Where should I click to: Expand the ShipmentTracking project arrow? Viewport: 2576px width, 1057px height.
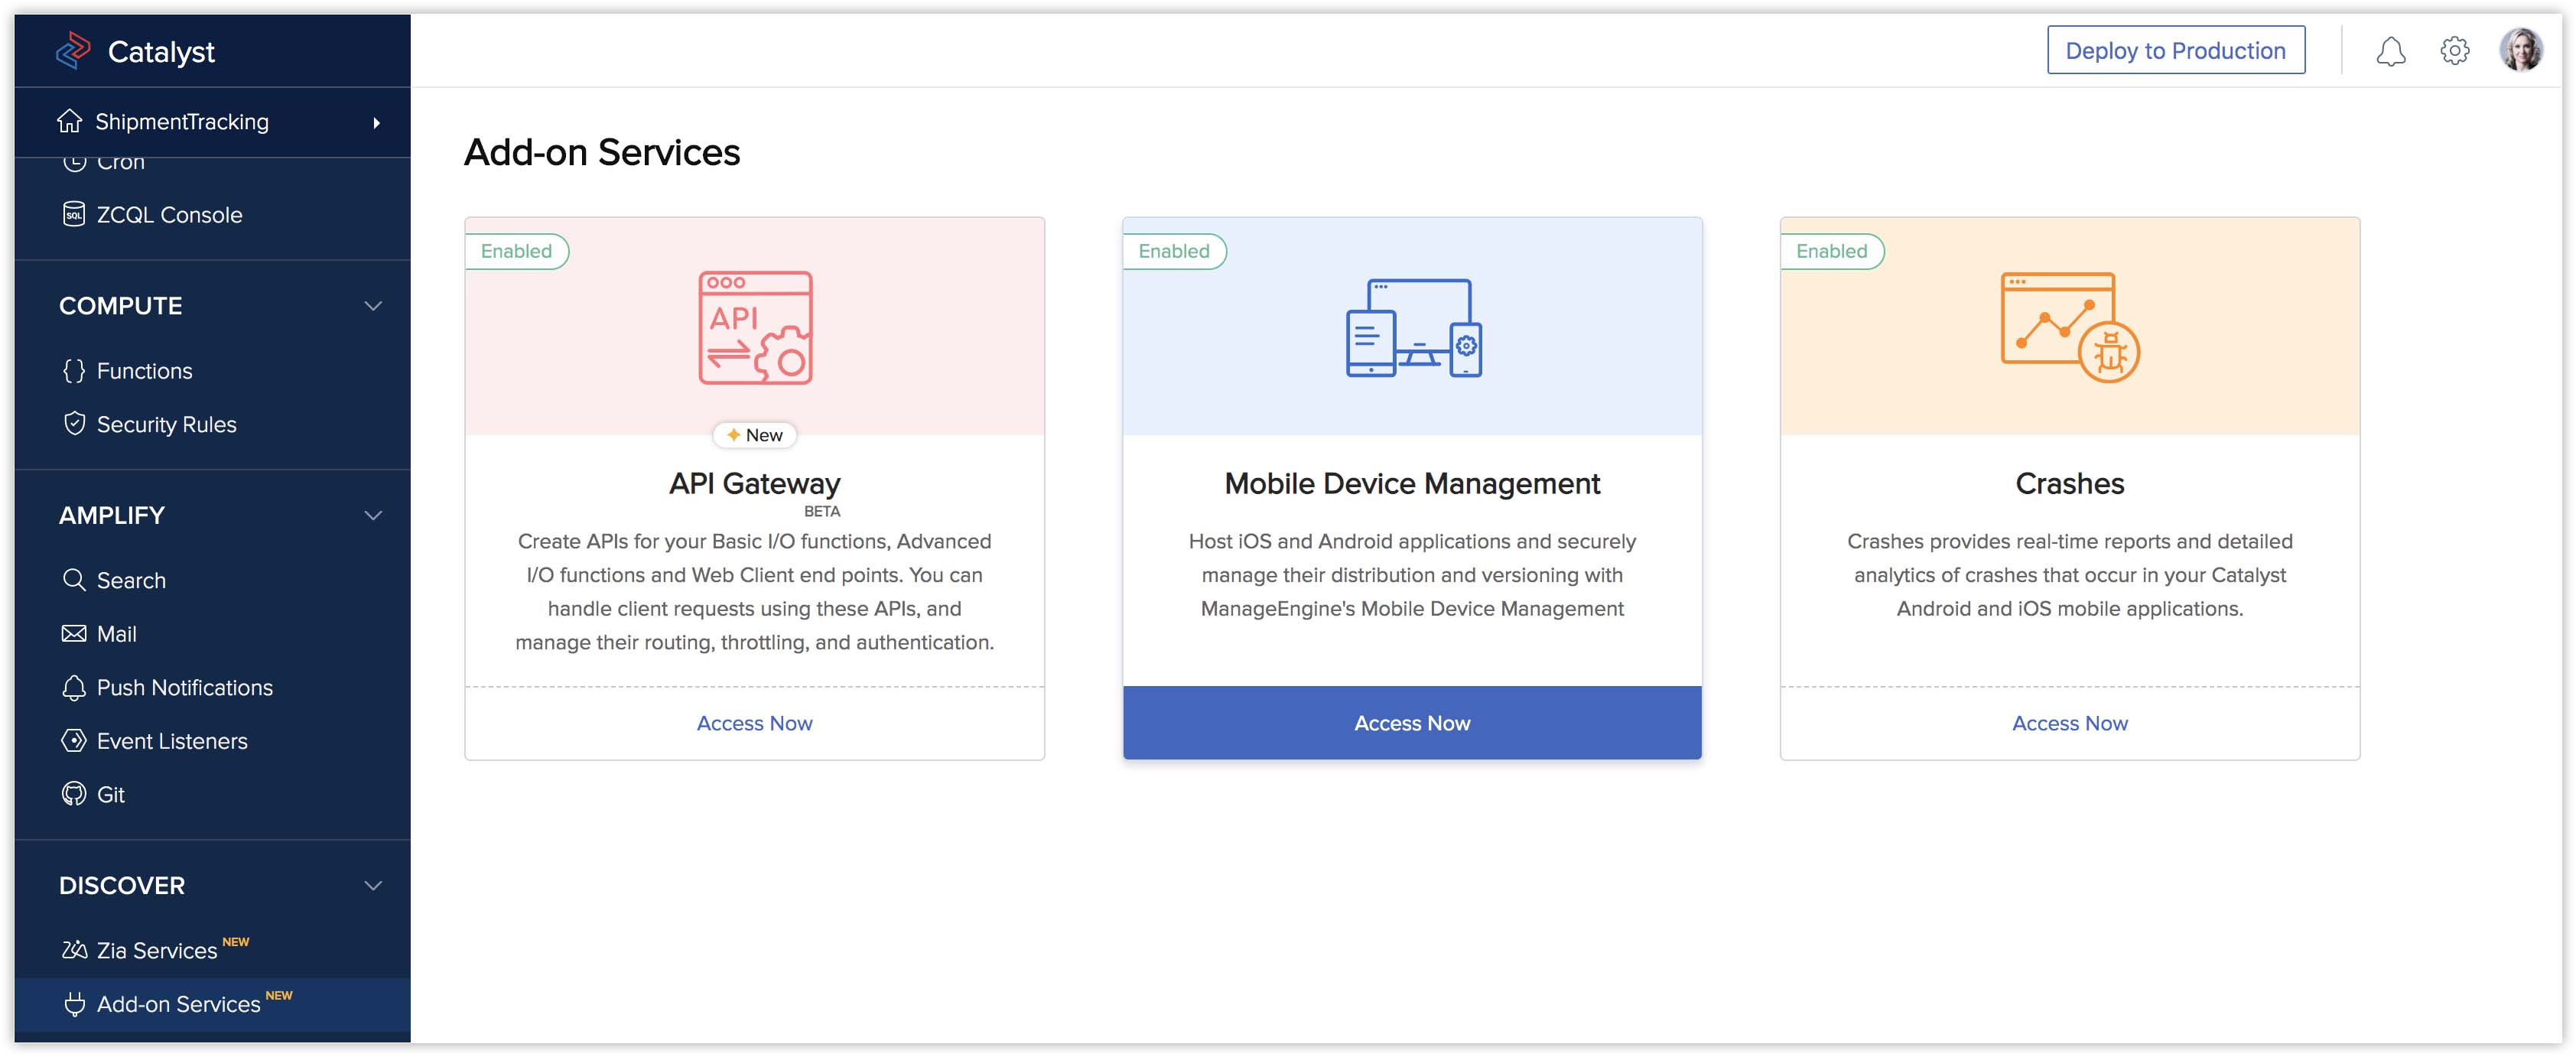[376, 122]
